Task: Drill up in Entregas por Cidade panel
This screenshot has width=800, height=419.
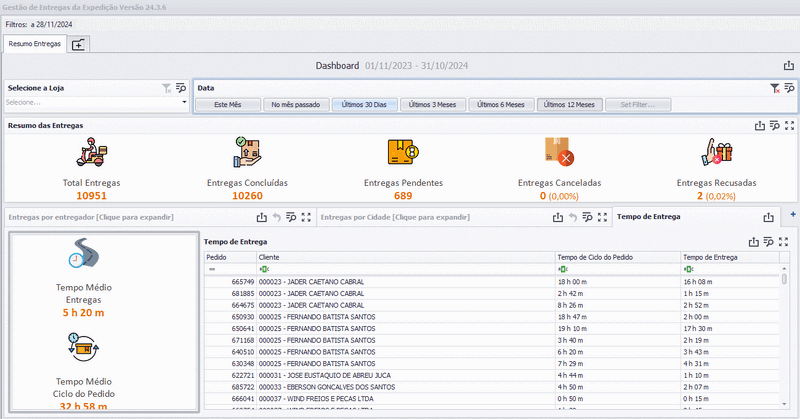Action: pyautogui.click(x=573, y=217)
